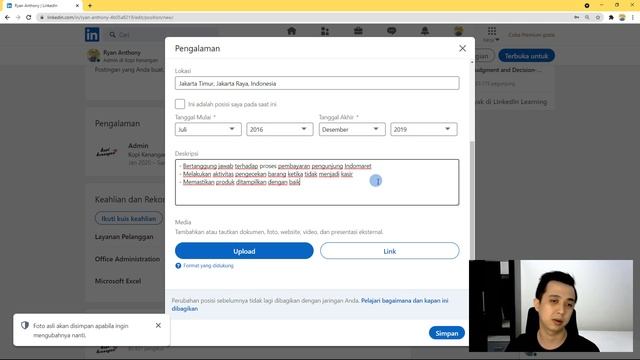The width and height of the screenshot is (640, 360).
Task: Click 'Ikuti kuis keahlian' button
Action: [x=129, y=219]
